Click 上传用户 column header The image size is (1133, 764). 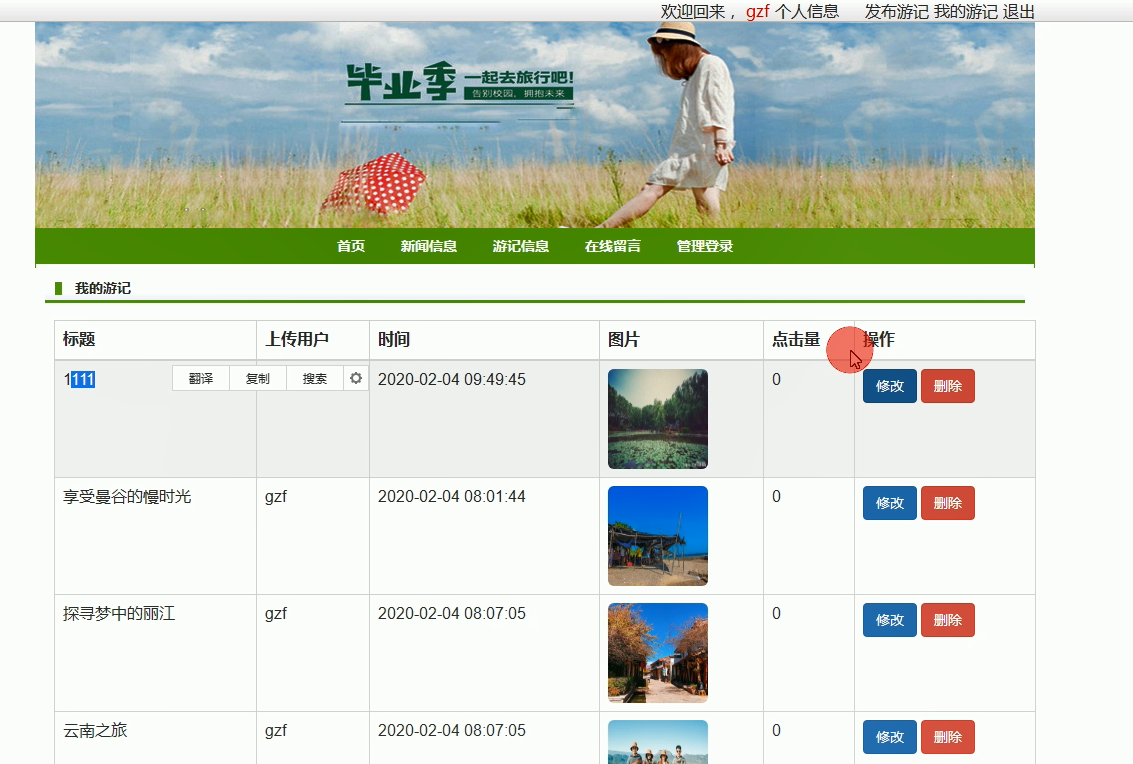(x=297, y=339)
